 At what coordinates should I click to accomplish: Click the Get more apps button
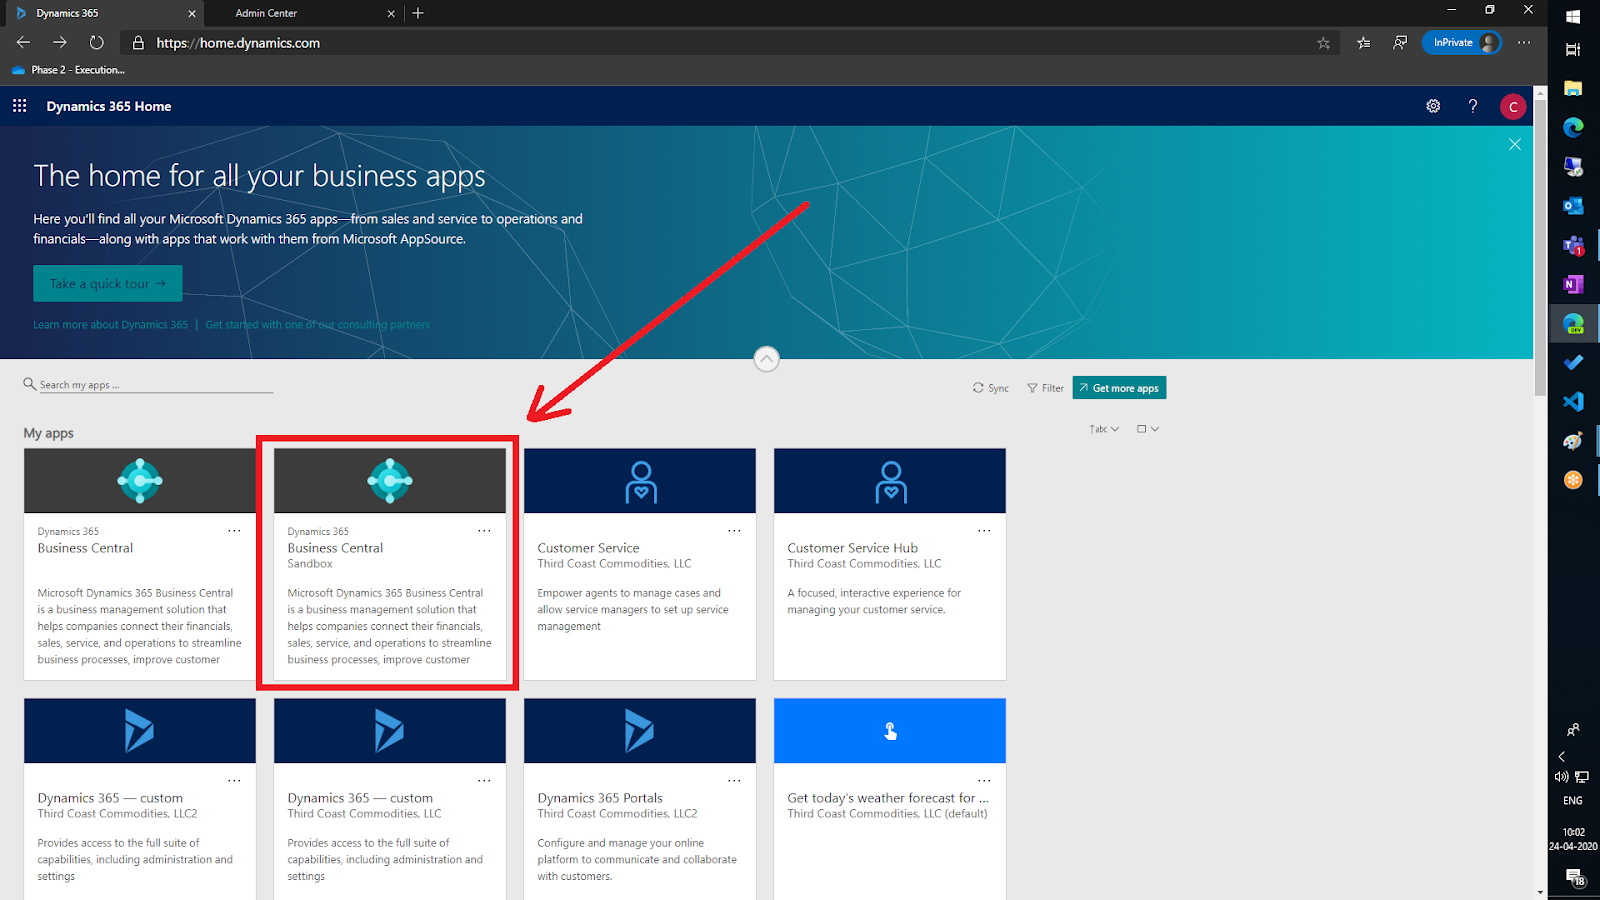(1119, 388)
